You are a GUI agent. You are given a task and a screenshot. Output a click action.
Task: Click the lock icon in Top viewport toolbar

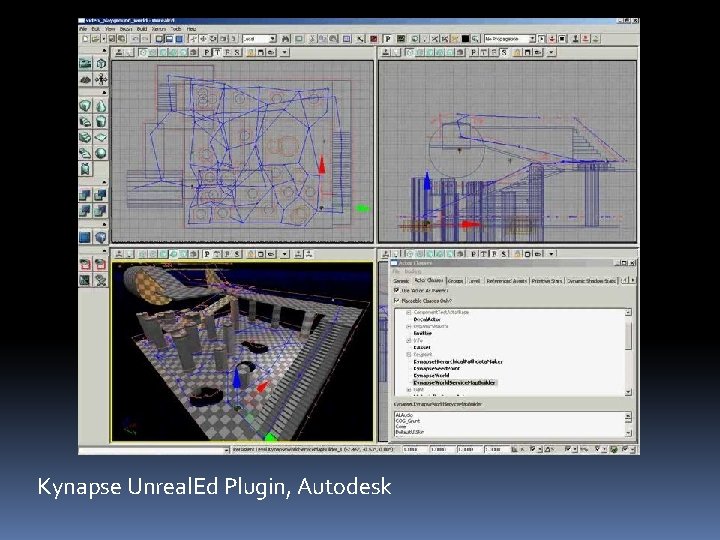pyautogui.click(x=250, y=52)
